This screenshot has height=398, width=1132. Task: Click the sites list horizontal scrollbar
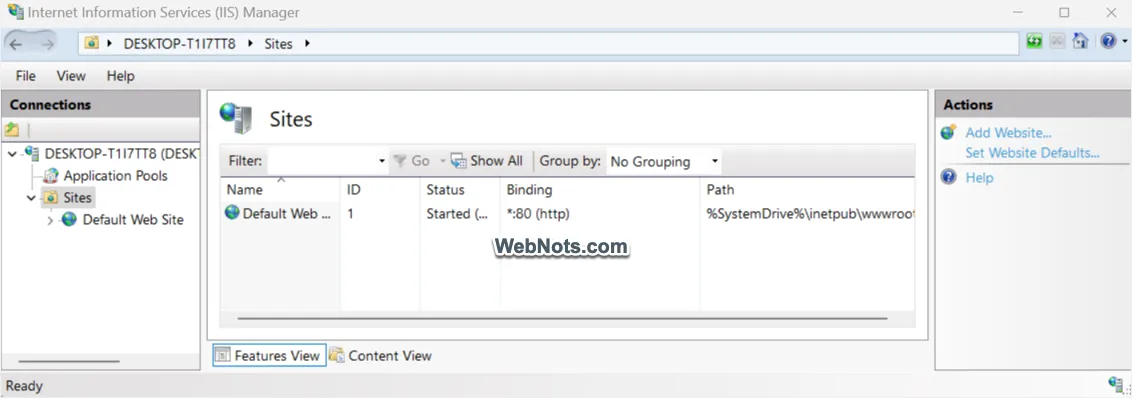[562, 318]
